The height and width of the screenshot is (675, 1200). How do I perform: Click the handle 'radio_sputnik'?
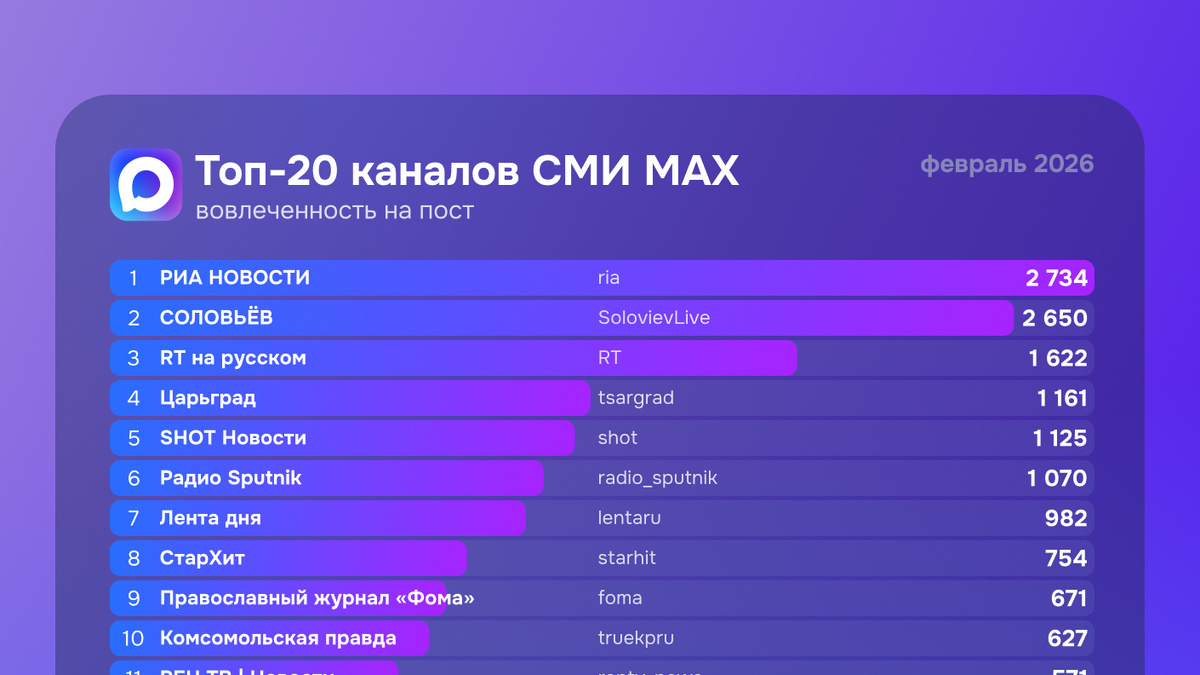click(657, 479)
